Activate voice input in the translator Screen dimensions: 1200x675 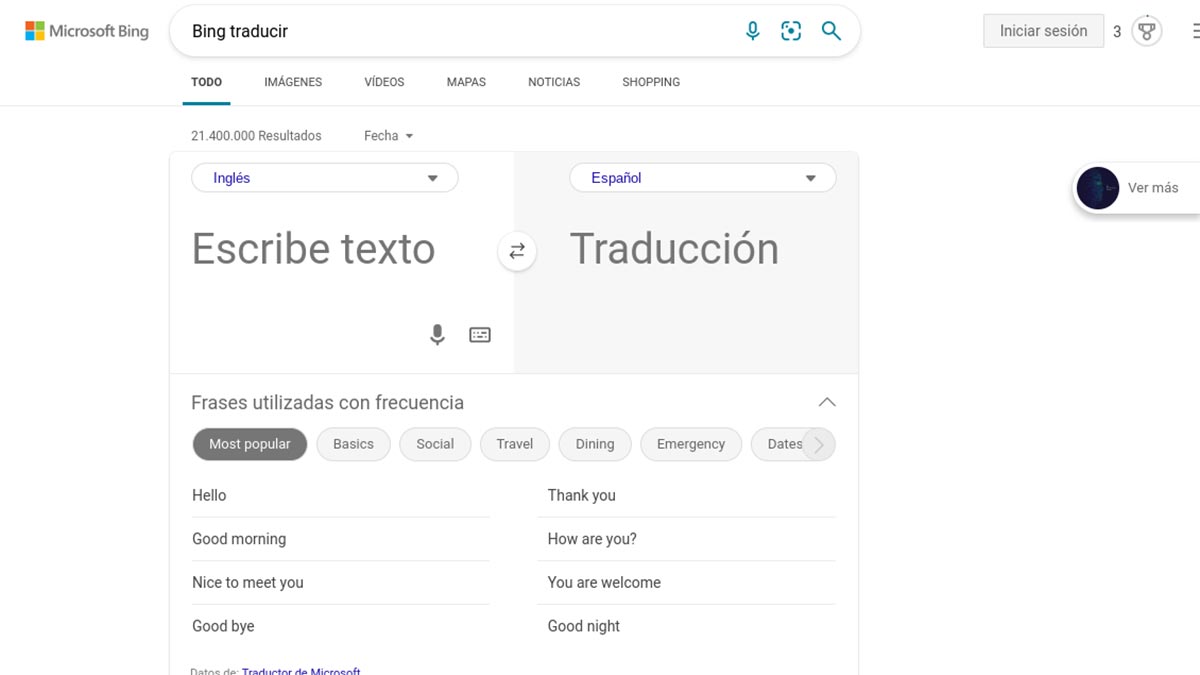437,334
